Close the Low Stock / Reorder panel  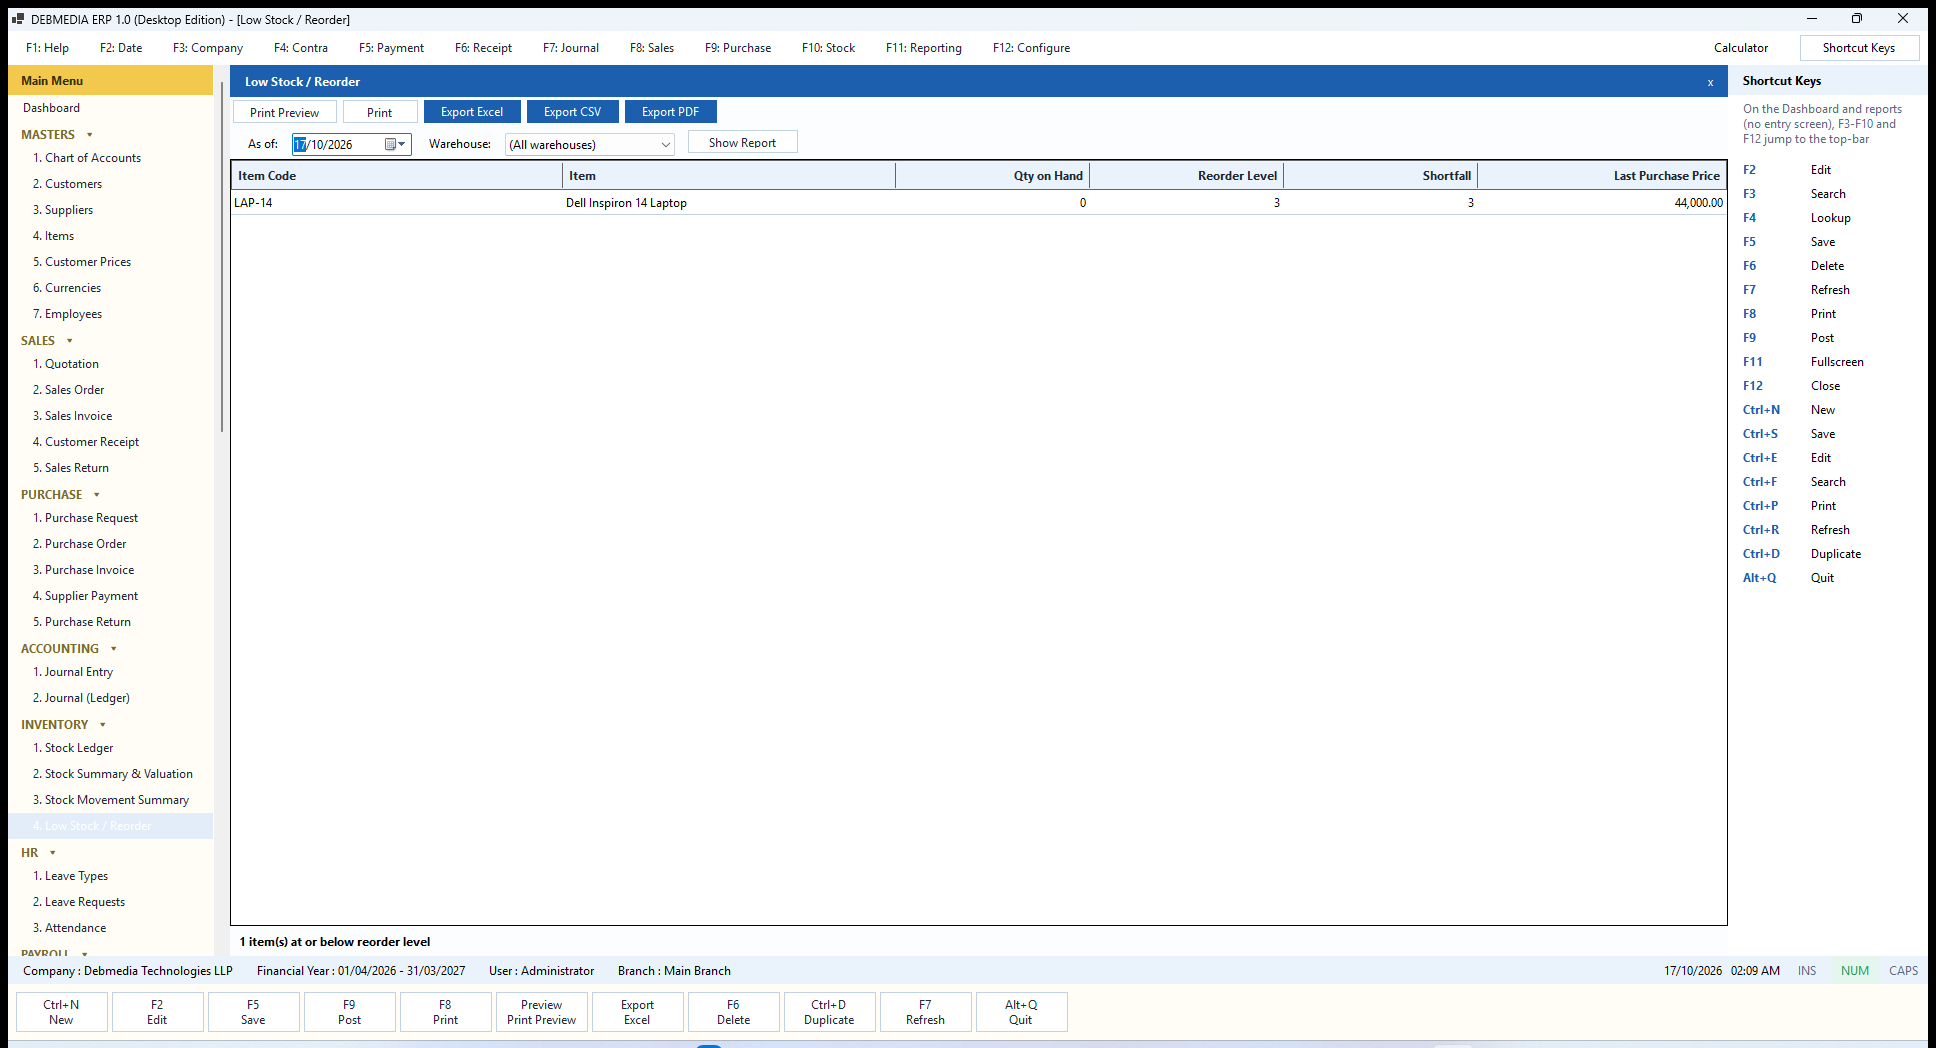click(1710, 82)
